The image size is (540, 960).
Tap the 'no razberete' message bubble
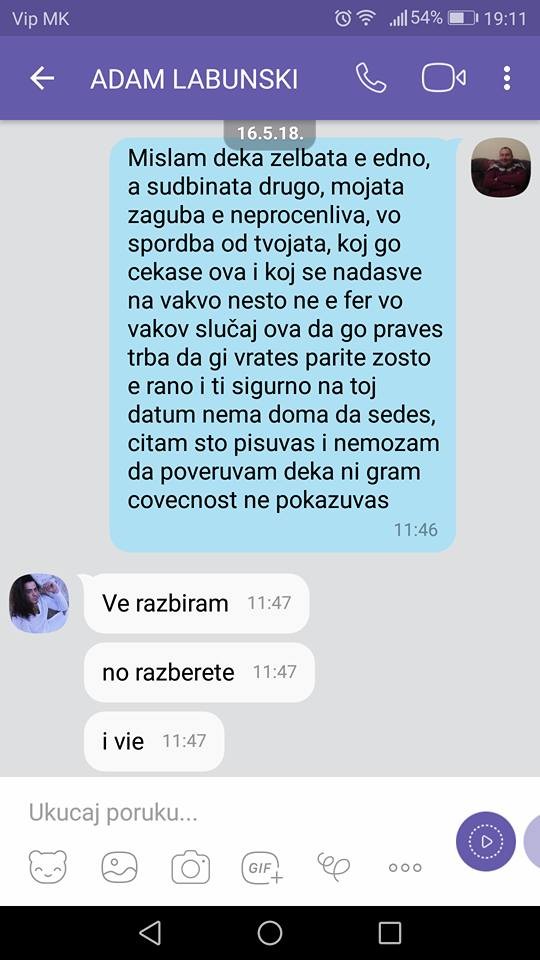[x=199, y=672]
